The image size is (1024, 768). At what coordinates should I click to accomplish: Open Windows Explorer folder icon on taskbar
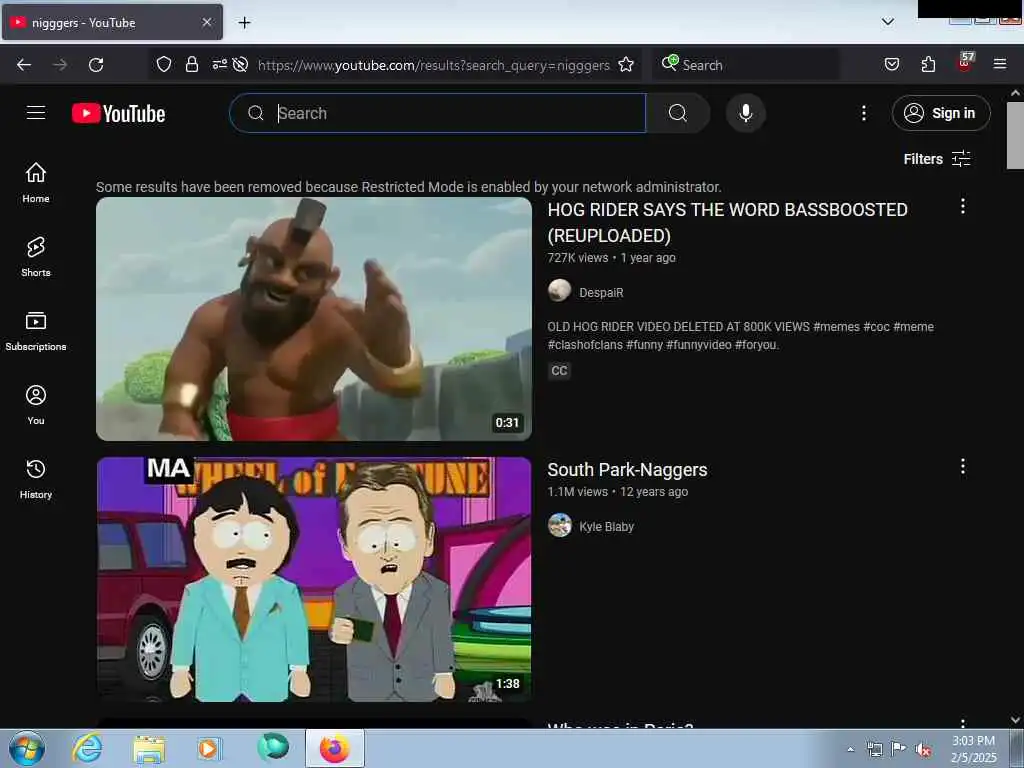(x=149, y=748)
